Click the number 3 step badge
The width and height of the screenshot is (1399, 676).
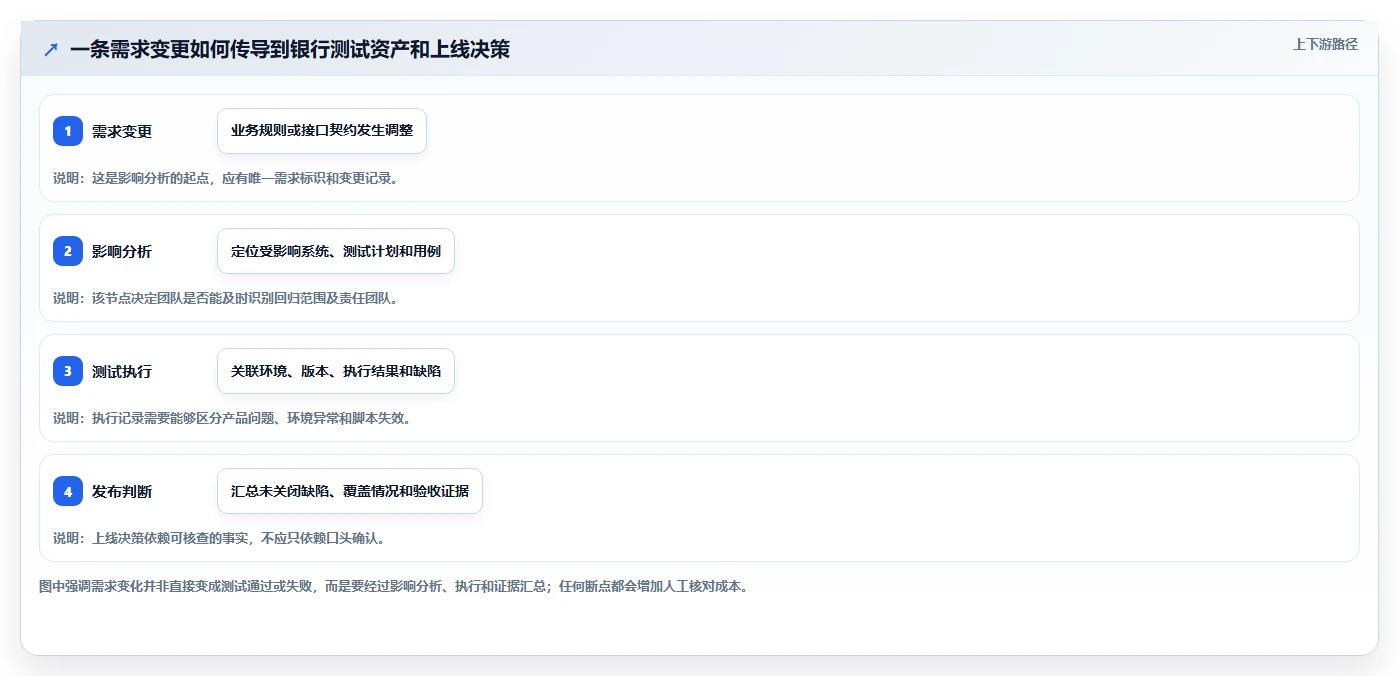[x=68, y=371]
